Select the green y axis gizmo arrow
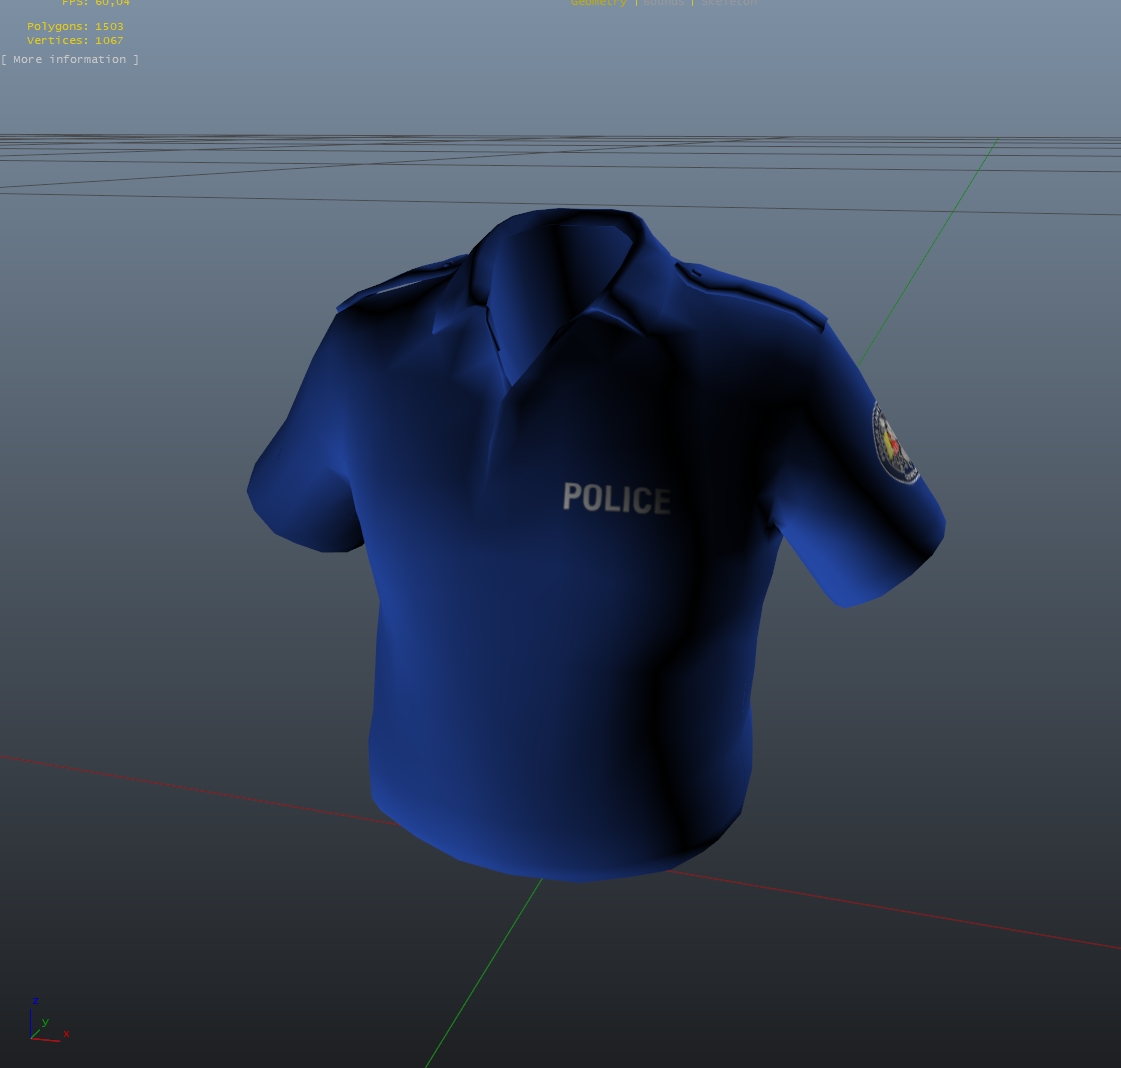The width and height of the screenshot is (1121, 1068). [x=36, y=1032]
